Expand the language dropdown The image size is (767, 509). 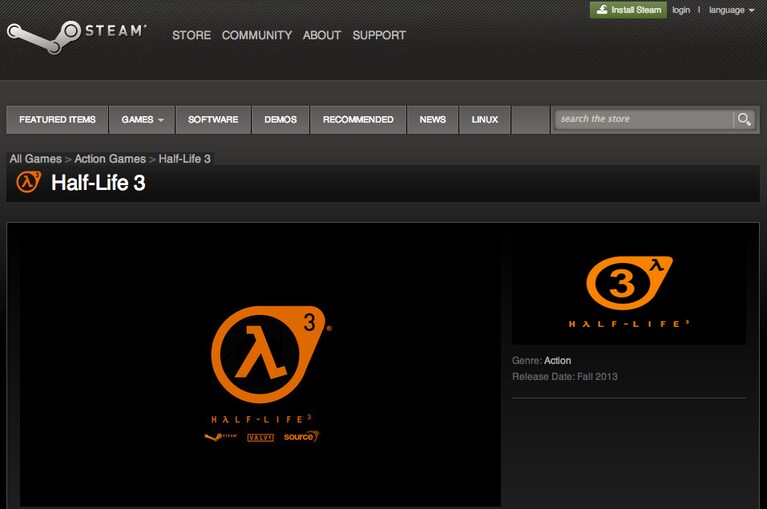pyautogui.click(x=731, y=10)
